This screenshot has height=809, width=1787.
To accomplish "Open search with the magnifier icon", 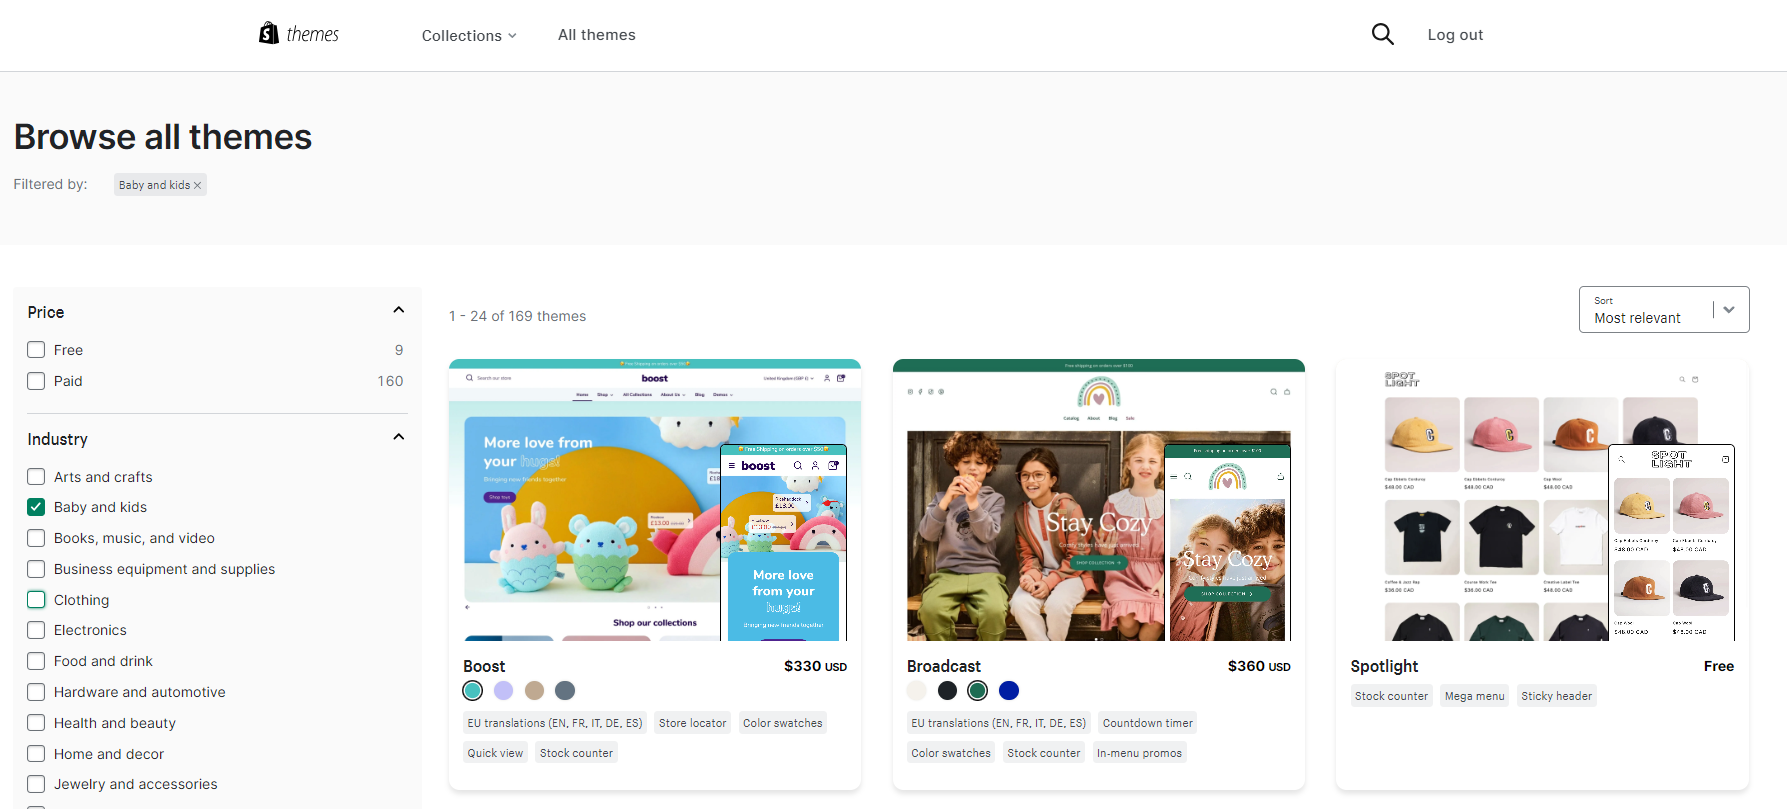I will [1382, 34].
